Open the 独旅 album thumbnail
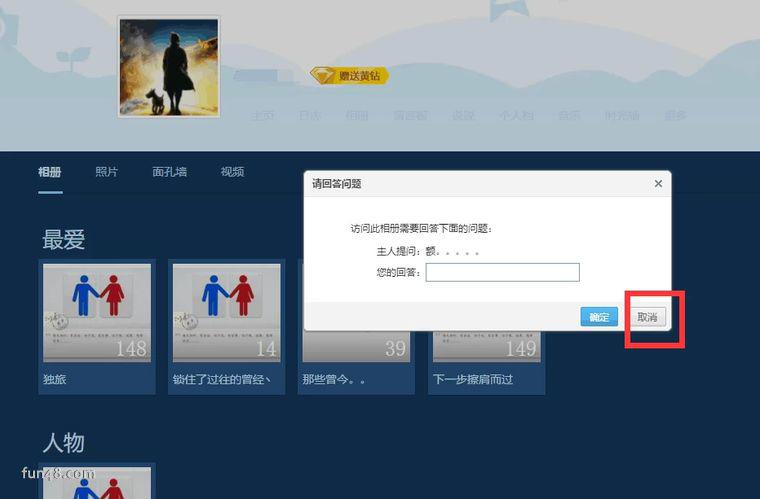 97,312
